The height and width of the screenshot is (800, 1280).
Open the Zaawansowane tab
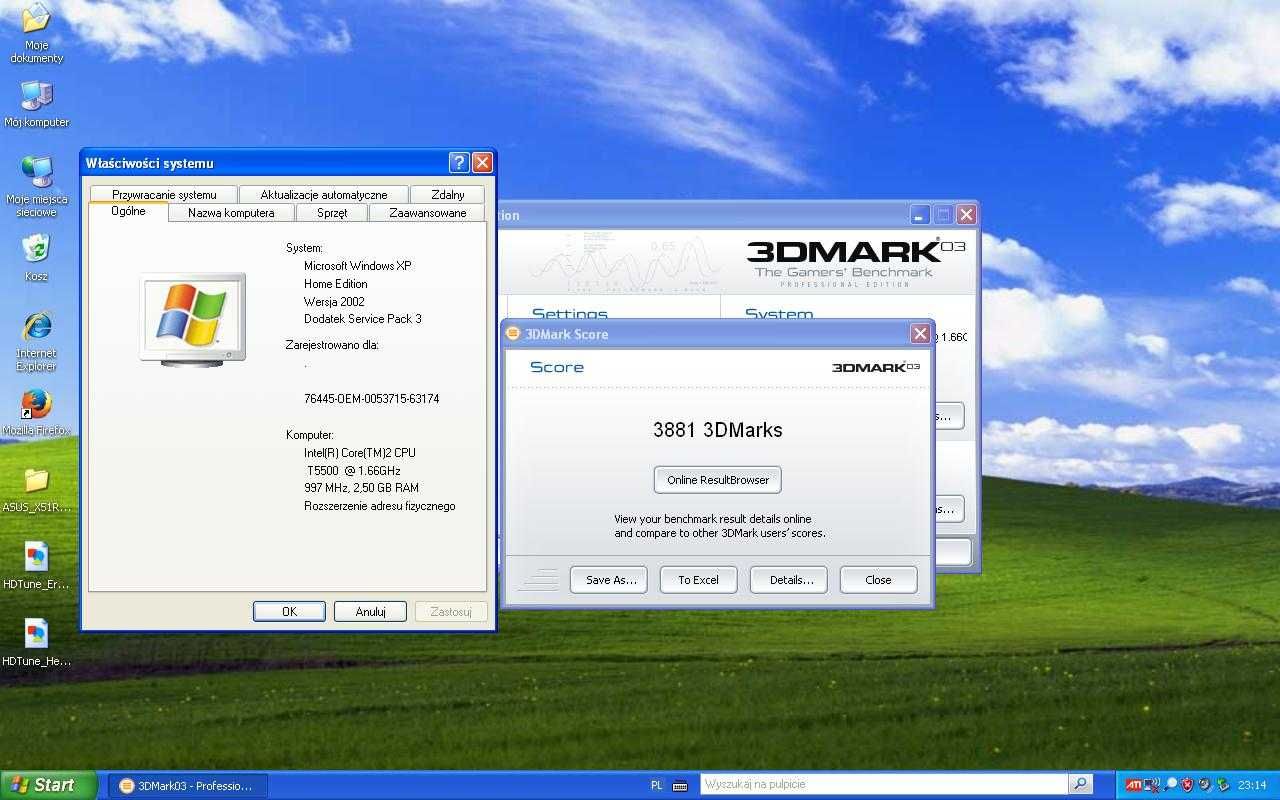pyautogui.click(x=427, y=212)
